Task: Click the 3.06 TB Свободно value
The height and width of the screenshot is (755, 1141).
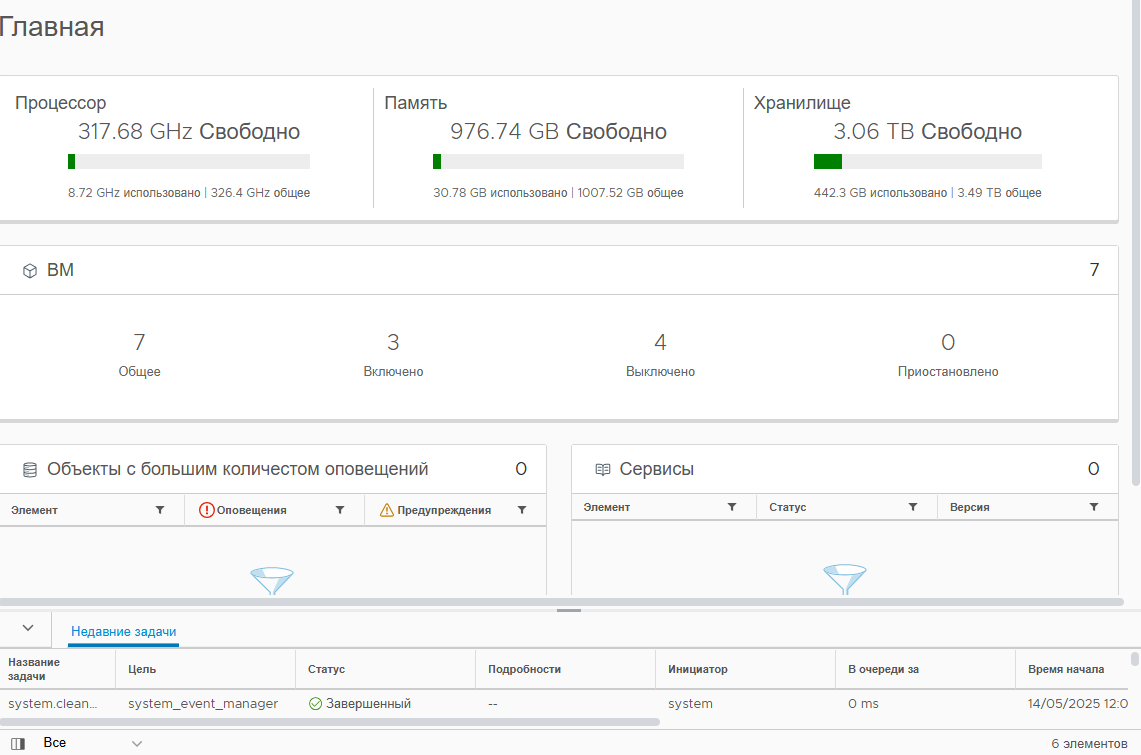Action: (x=928, y=132)
